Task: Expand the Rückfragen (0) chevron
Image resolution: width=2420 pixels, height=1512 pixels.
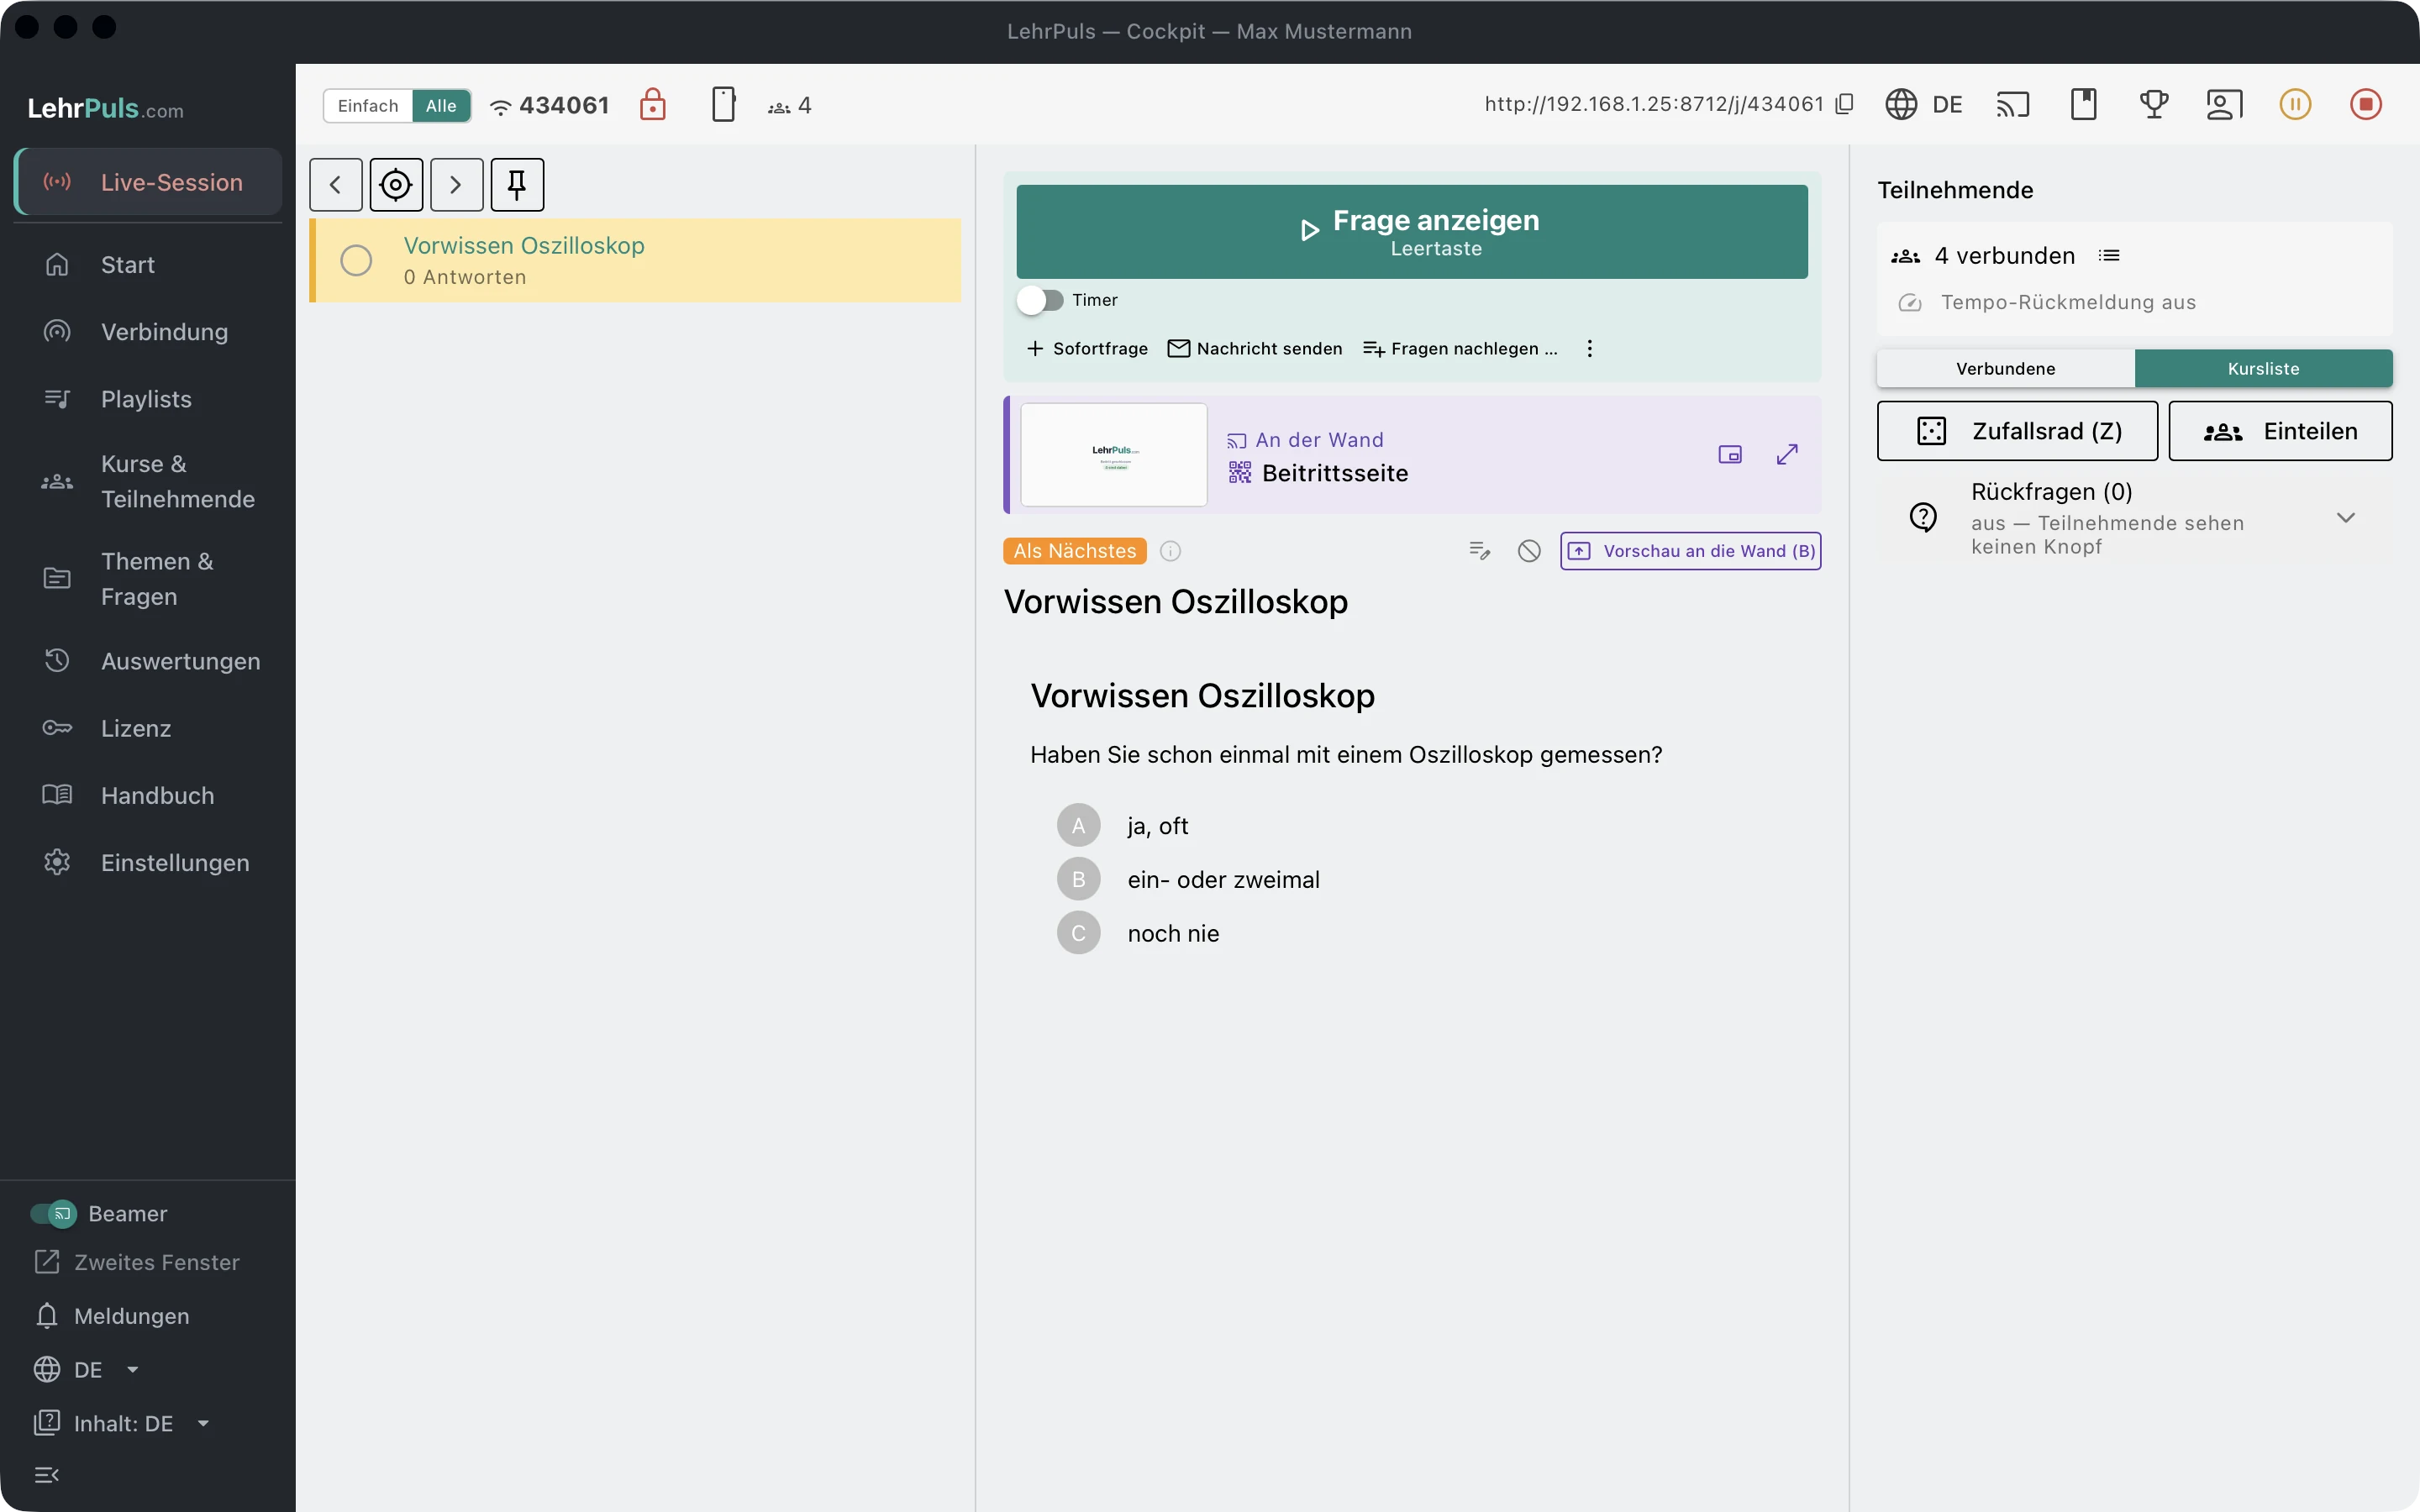Action: point(2346,518)
